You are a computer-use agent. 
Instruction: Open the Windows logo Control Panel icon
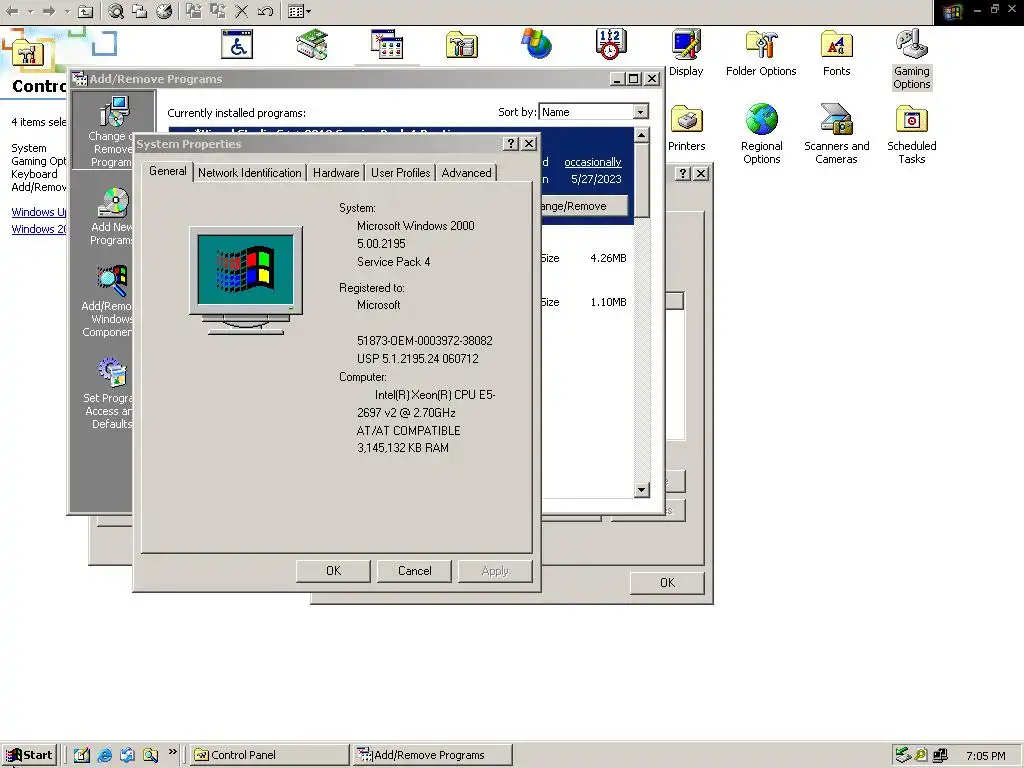[x=536, y=44]
